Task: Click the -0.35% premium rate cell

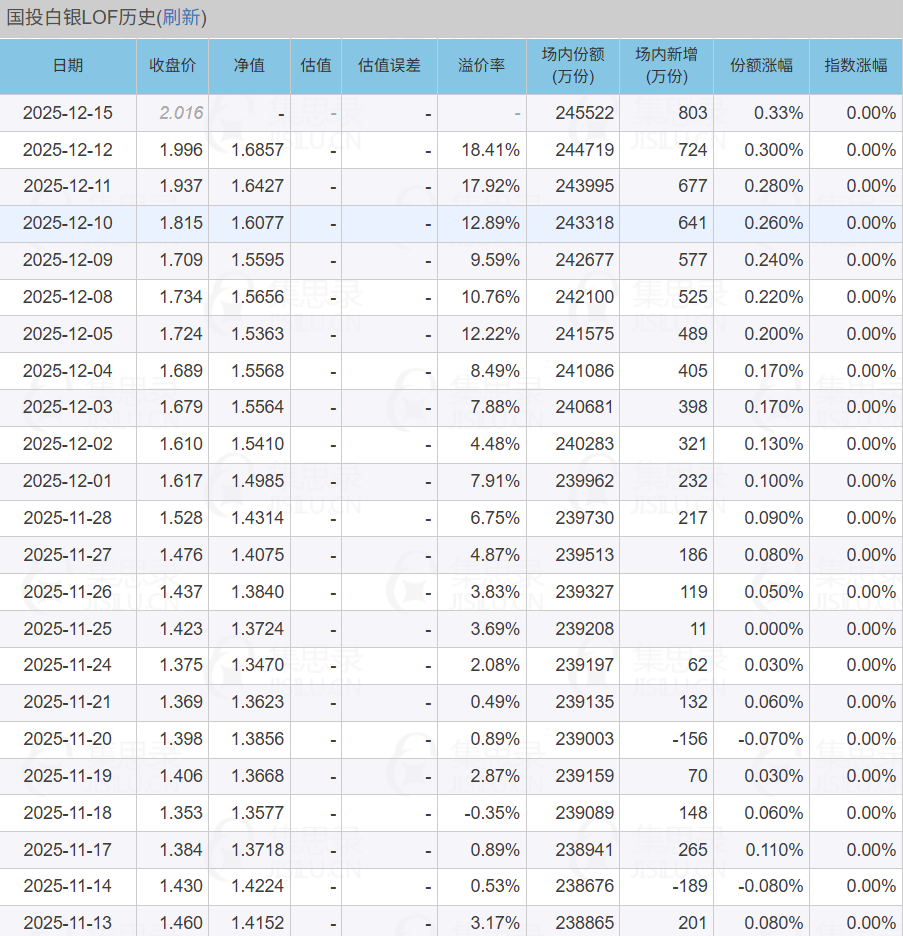Action: pyautogui.click(x=491, y=813)
